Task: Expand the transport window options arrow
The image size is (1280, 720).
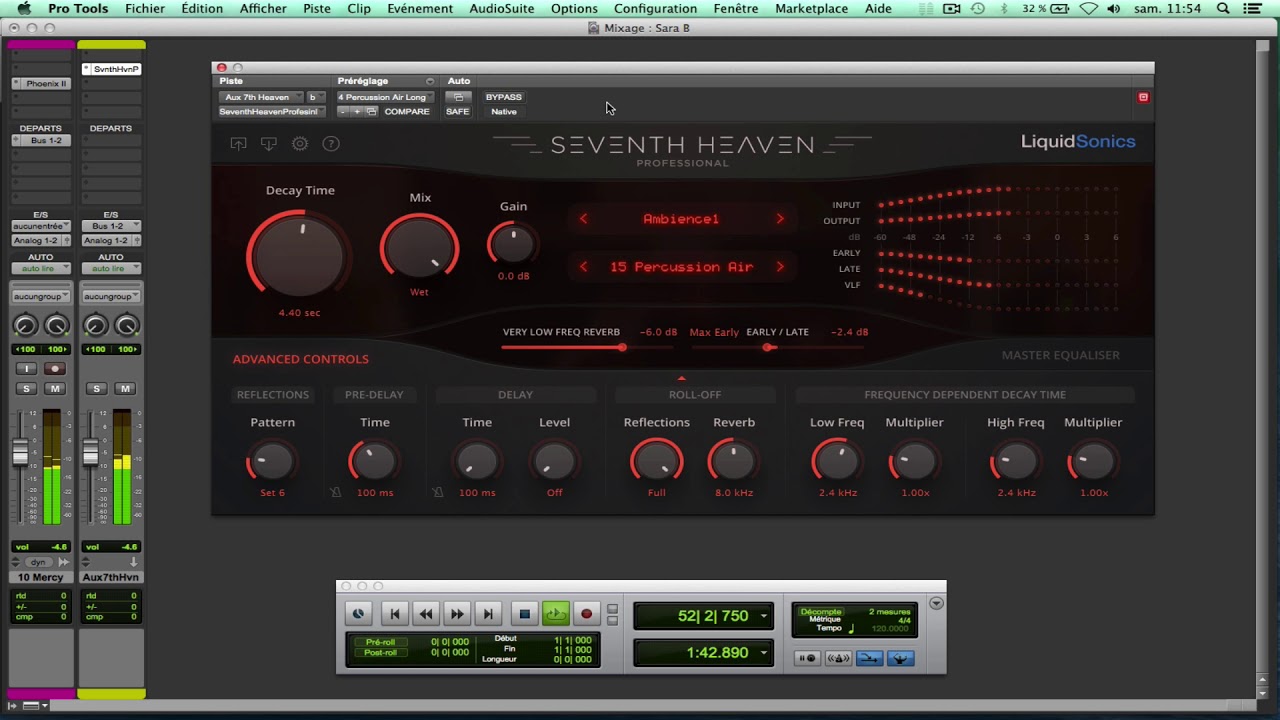Action: coord(936,603)
